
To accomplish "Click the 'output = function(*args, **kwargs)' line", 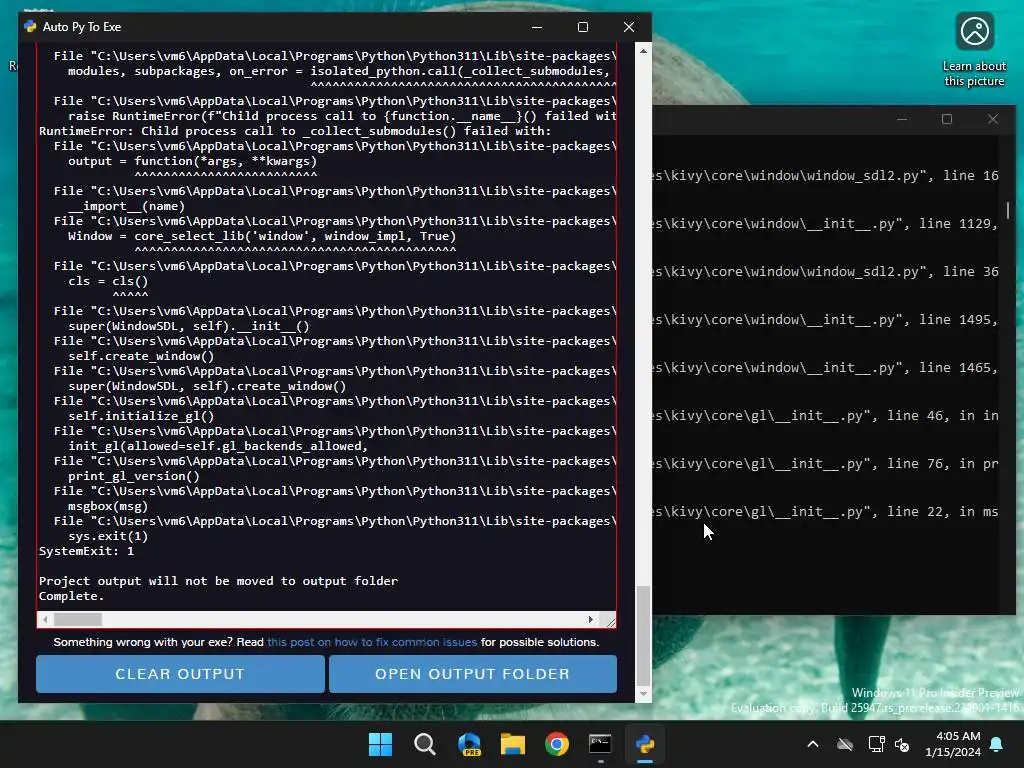I will [193, 161].
